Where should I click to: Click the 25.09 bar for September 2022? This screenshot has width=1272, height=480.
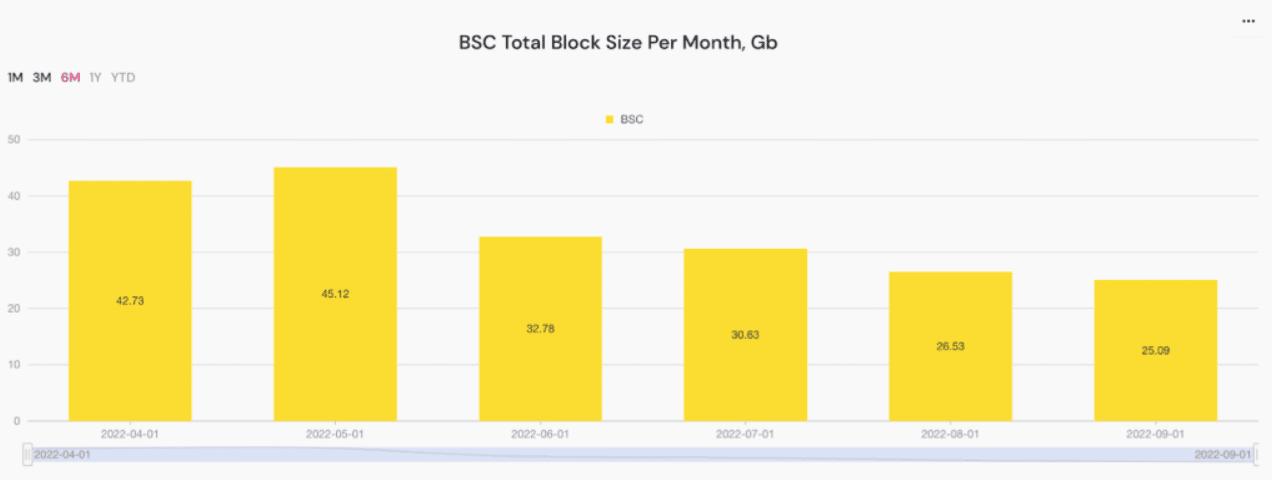coord(1155,350)
